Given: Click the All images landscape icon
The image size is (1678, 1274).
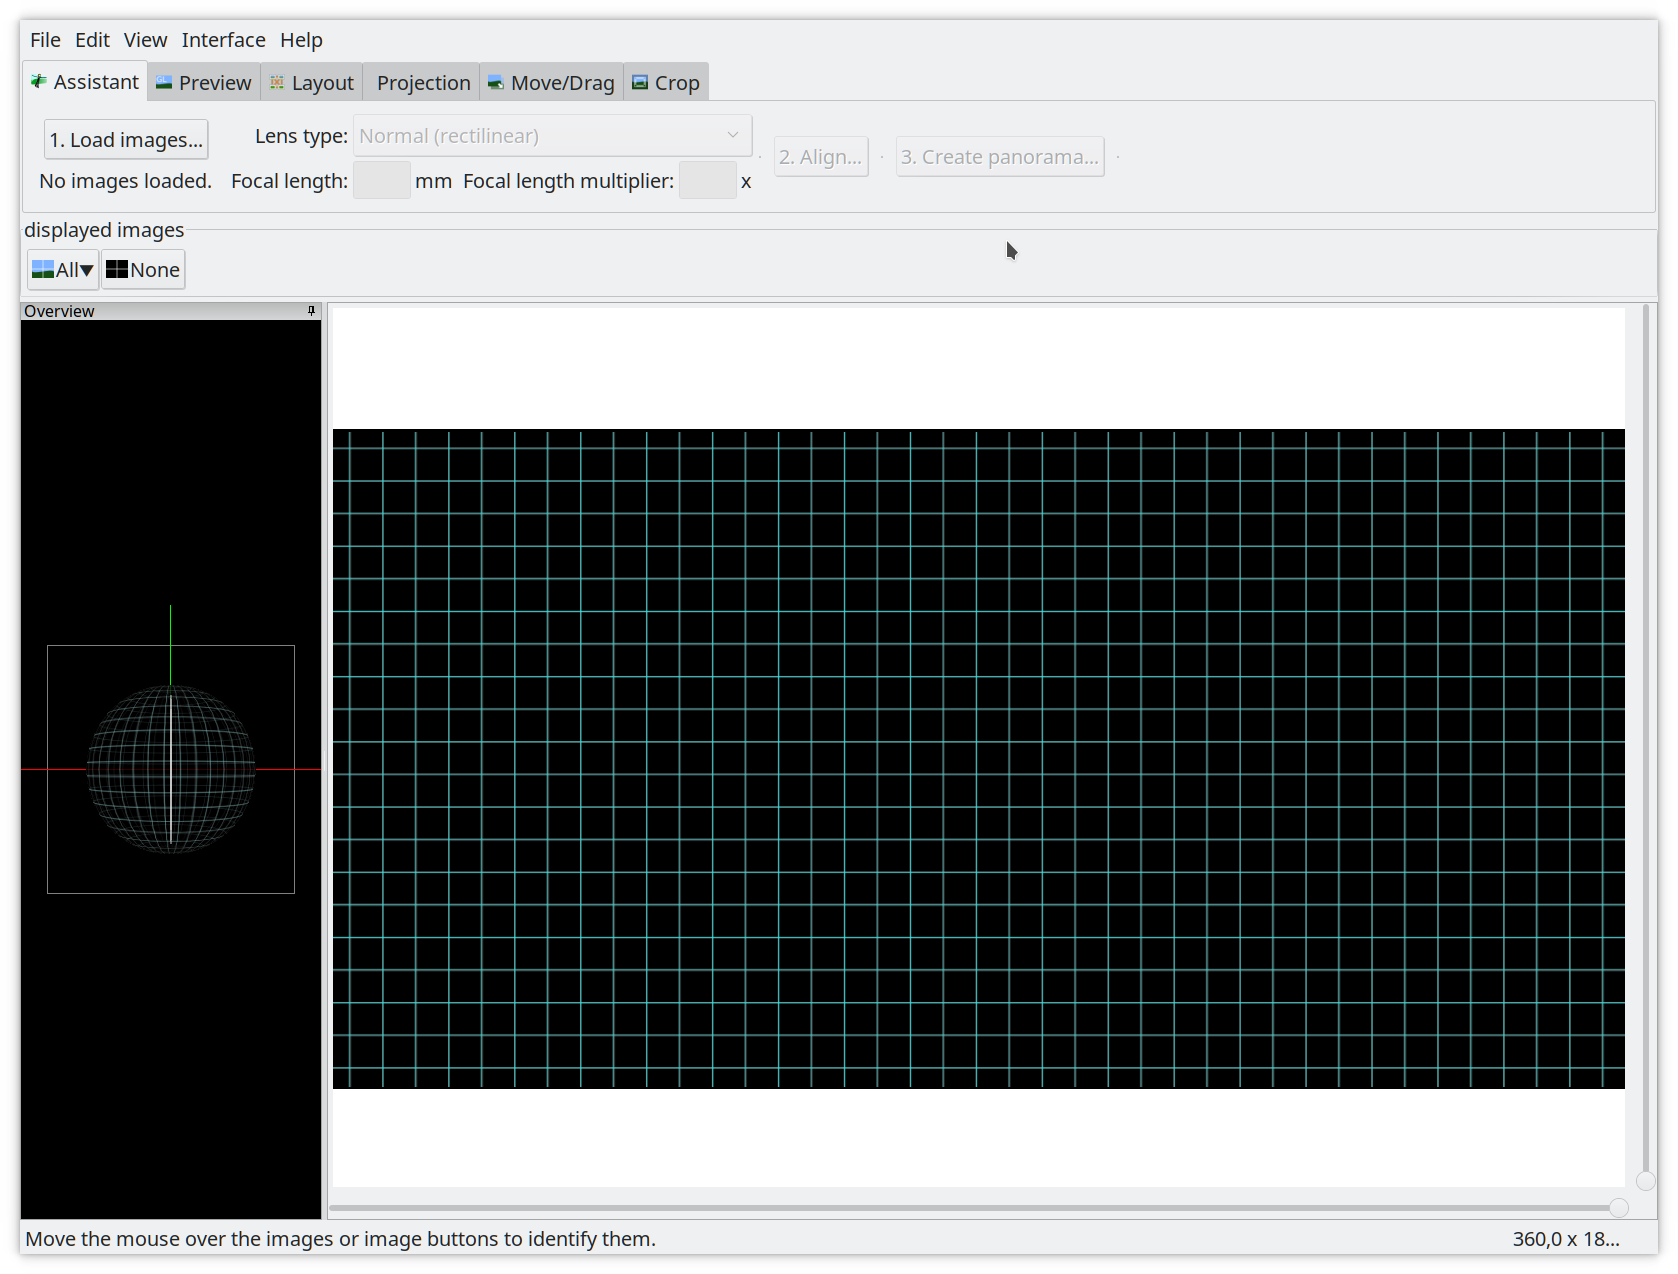Looking at the screenshot, I should 43,270.
